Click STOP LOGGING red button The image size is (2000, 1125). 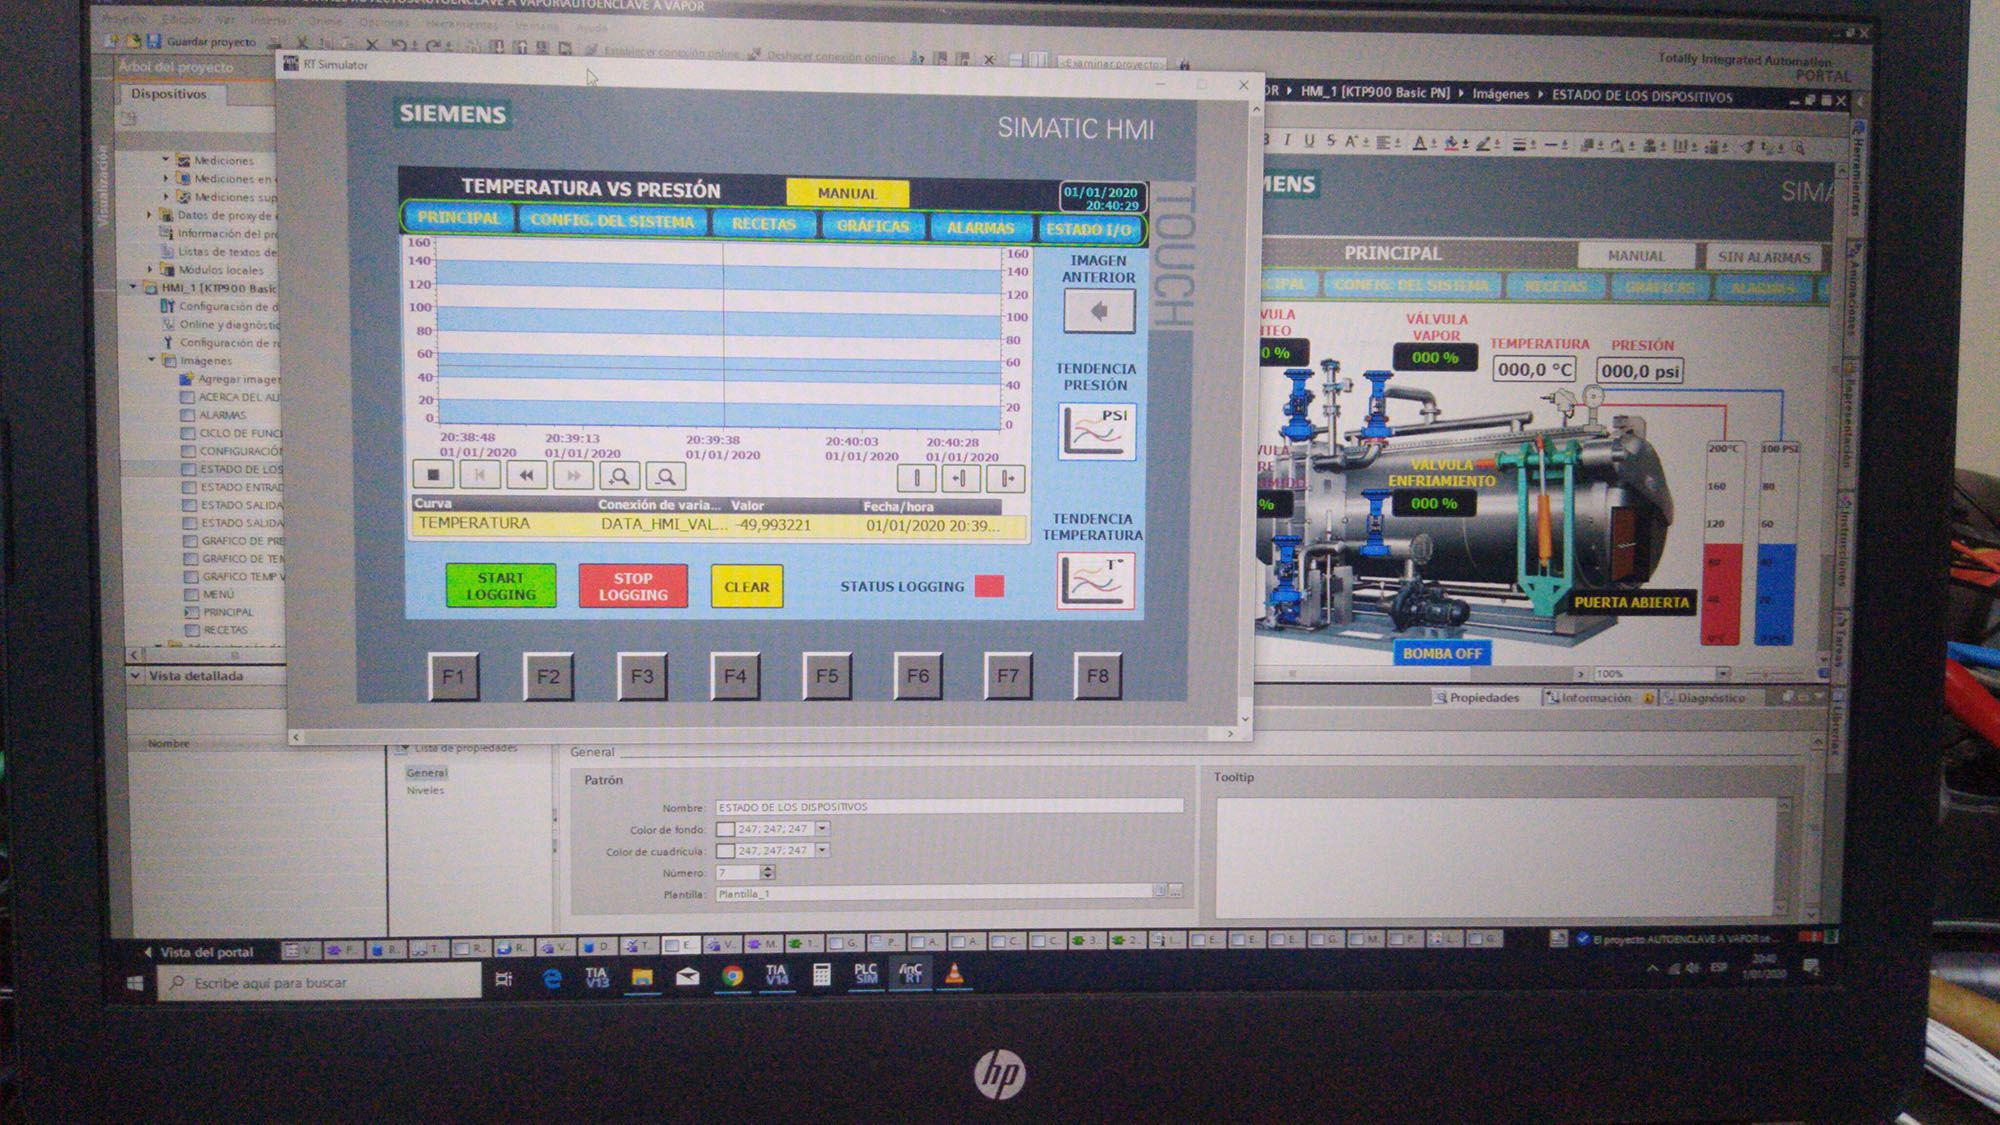633,586
